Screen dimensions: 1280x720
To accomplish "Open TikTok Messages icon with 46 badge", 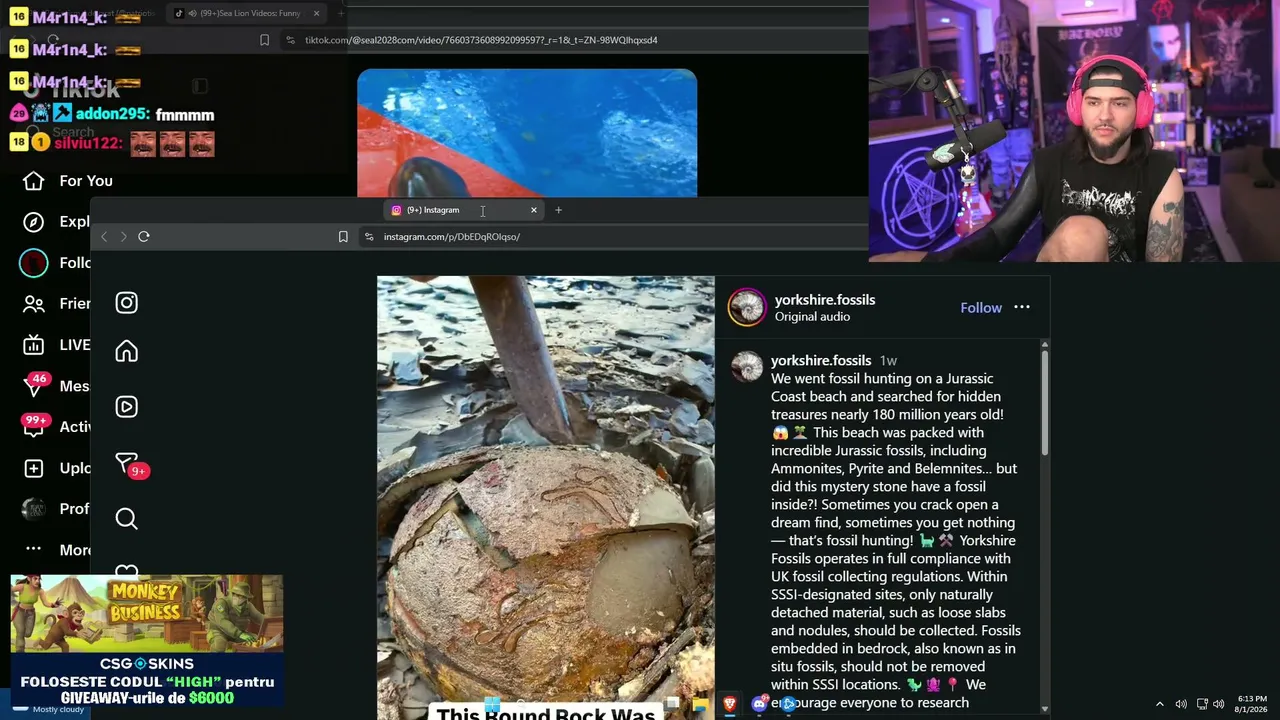I will coord(36,384).
